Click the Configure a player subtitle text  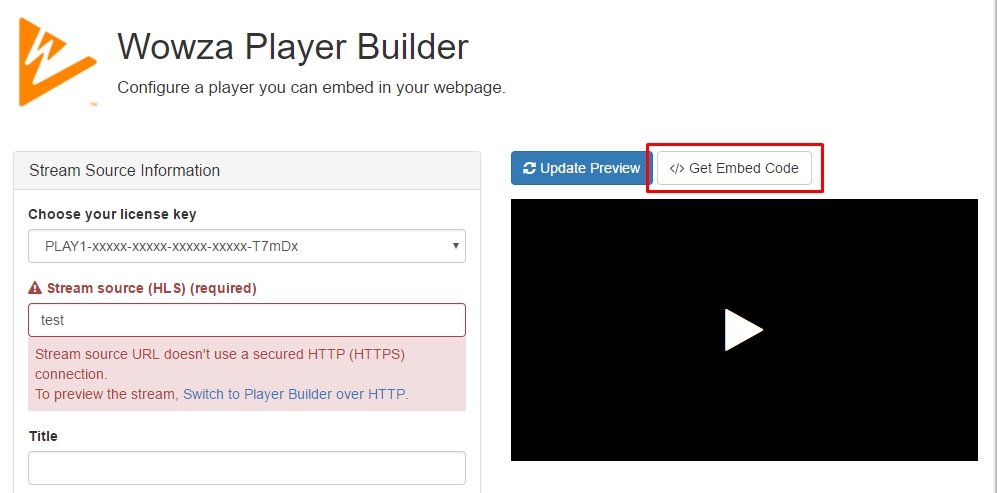pos(312,88)
